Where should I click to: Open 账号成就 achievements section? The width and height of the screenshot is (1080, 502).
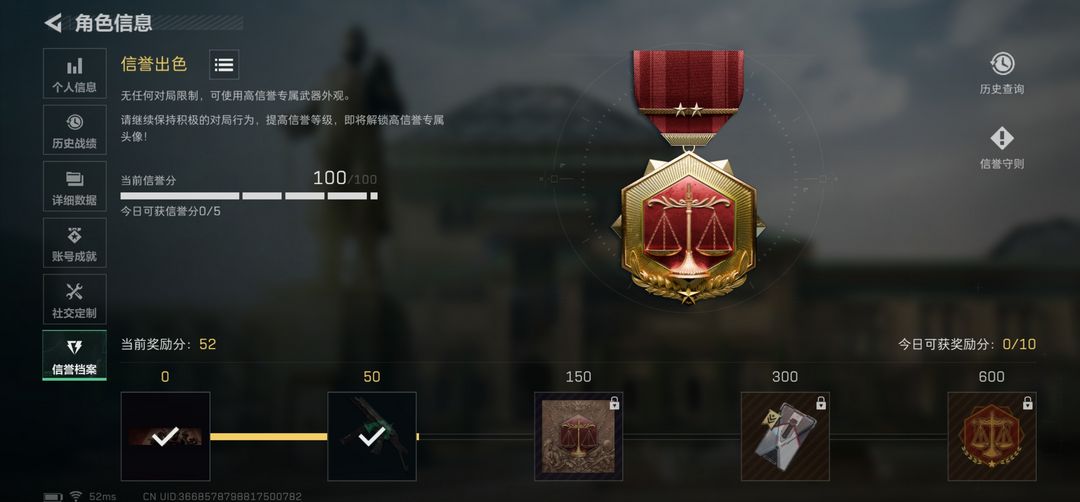[74, 242]
